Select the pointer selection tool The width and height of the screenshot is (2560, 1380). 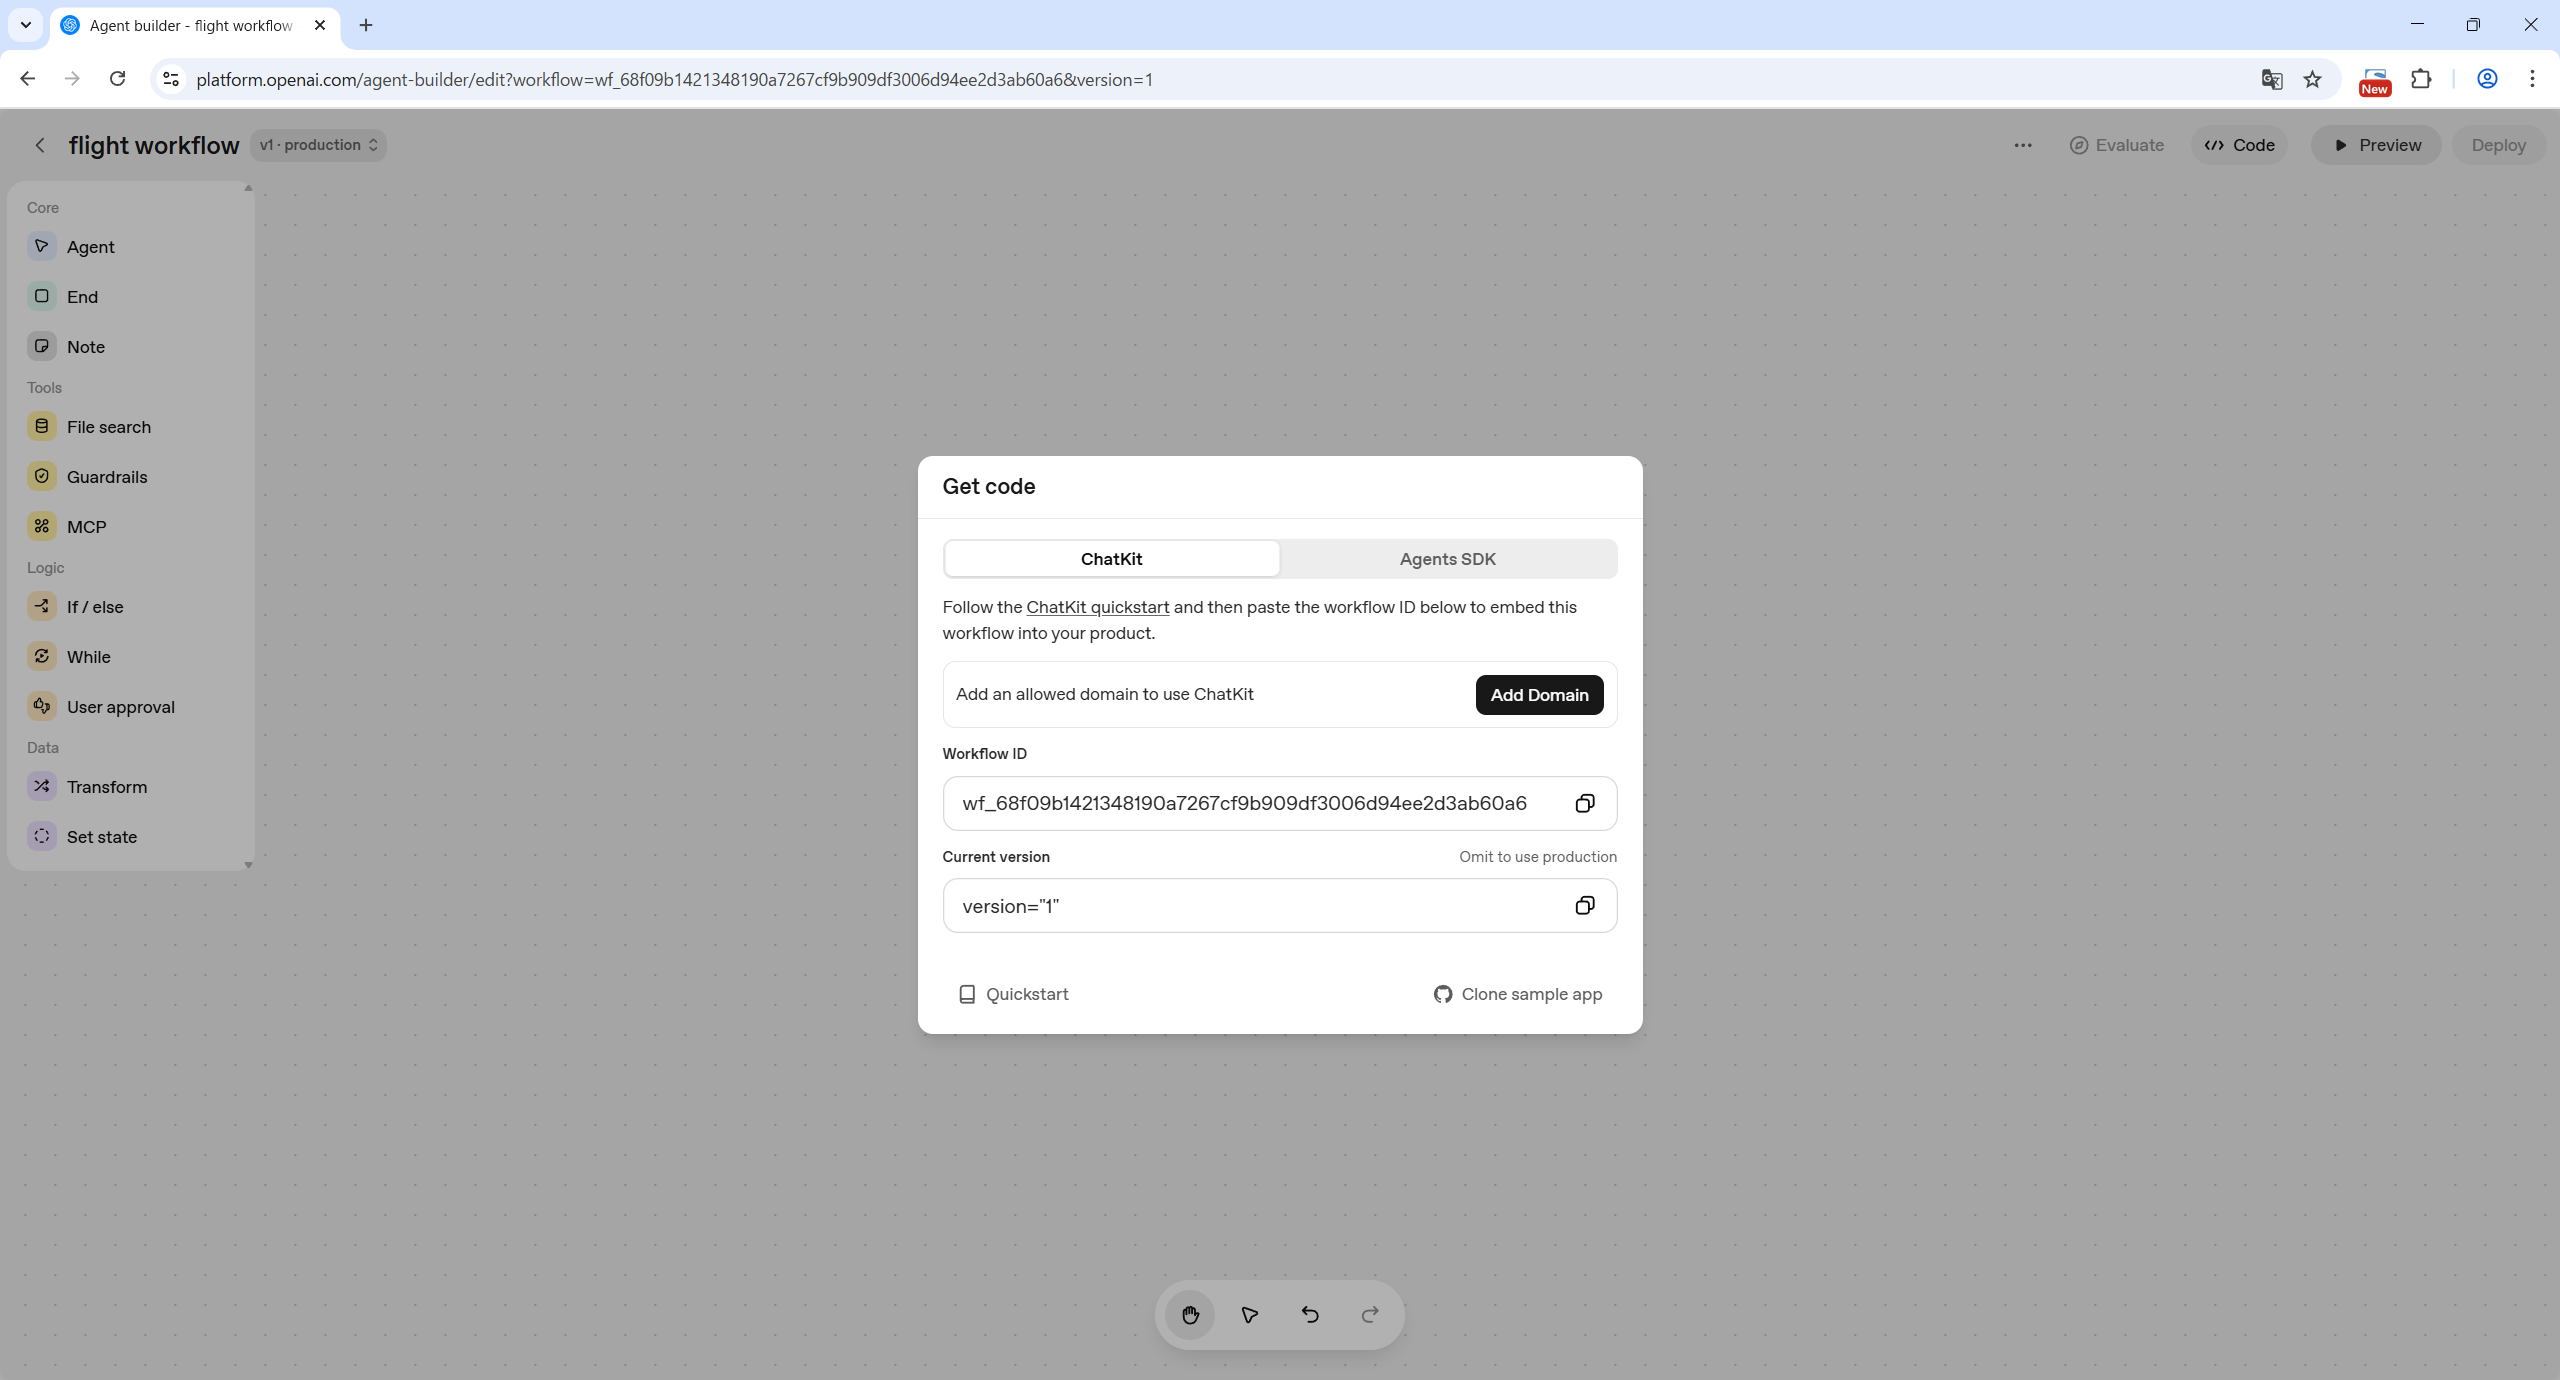[x=1250, y=1314]
